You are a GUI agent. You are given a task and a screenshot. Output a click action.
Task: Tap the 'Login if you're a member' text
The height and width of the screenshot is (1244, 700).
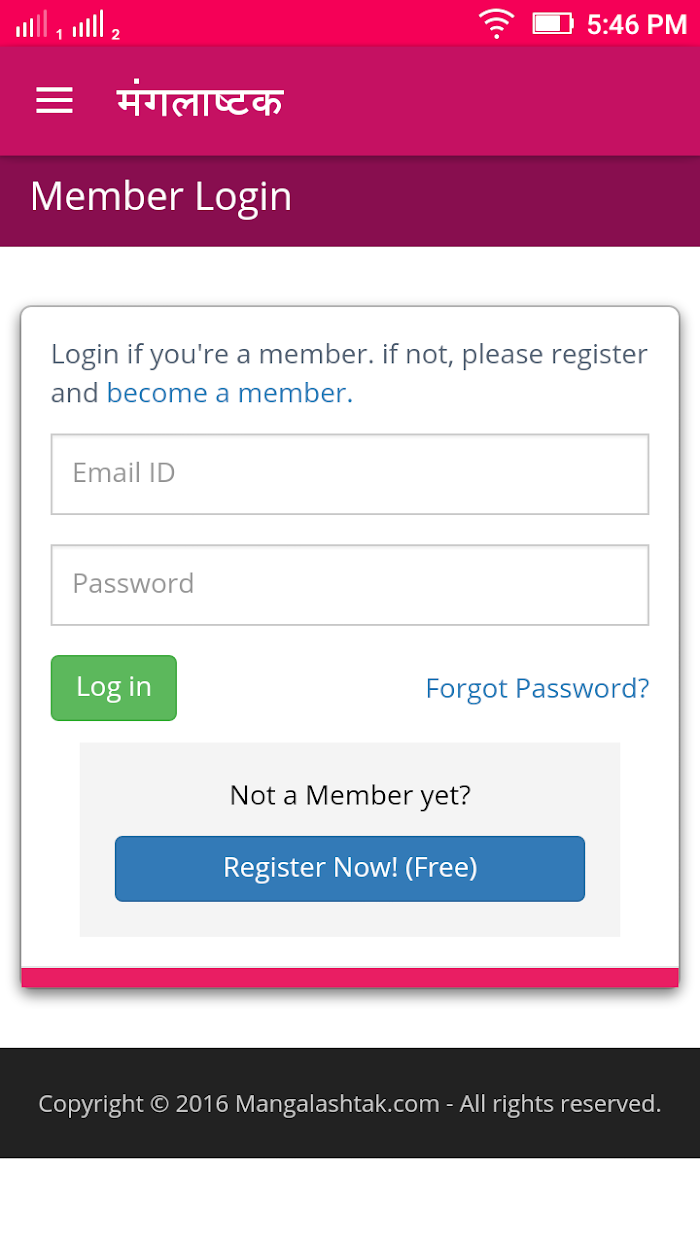point(213,354)
